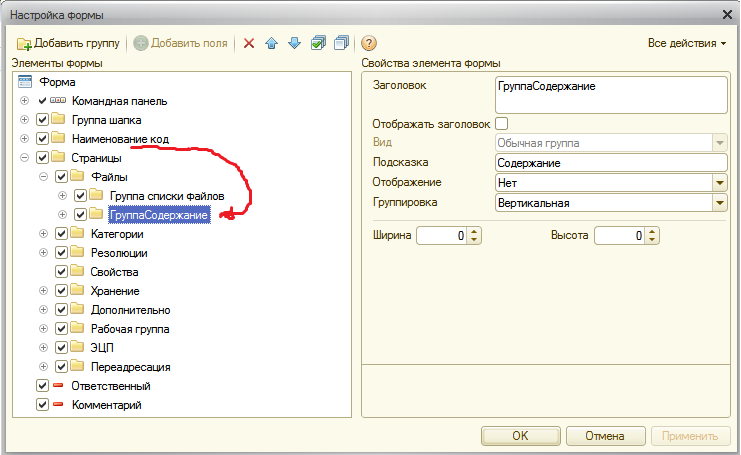Screen dimensions: 741x455
Task: Click the folder icon of Хранение
Action: tap(77, 290)
